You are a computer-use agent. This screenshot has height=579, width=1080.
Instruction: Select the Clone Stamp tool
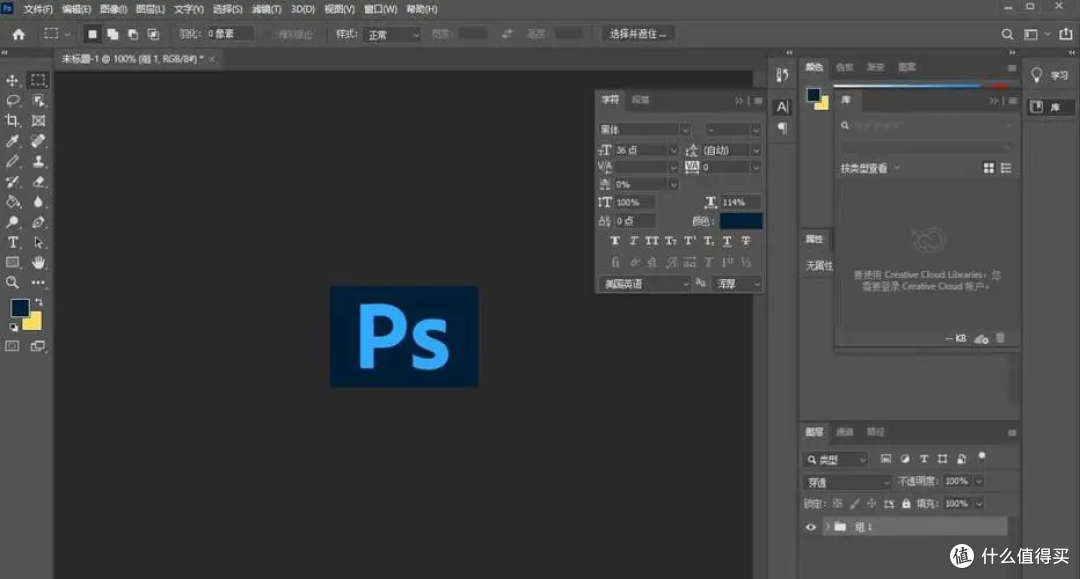pyautogui.click(x=38, y=162)
